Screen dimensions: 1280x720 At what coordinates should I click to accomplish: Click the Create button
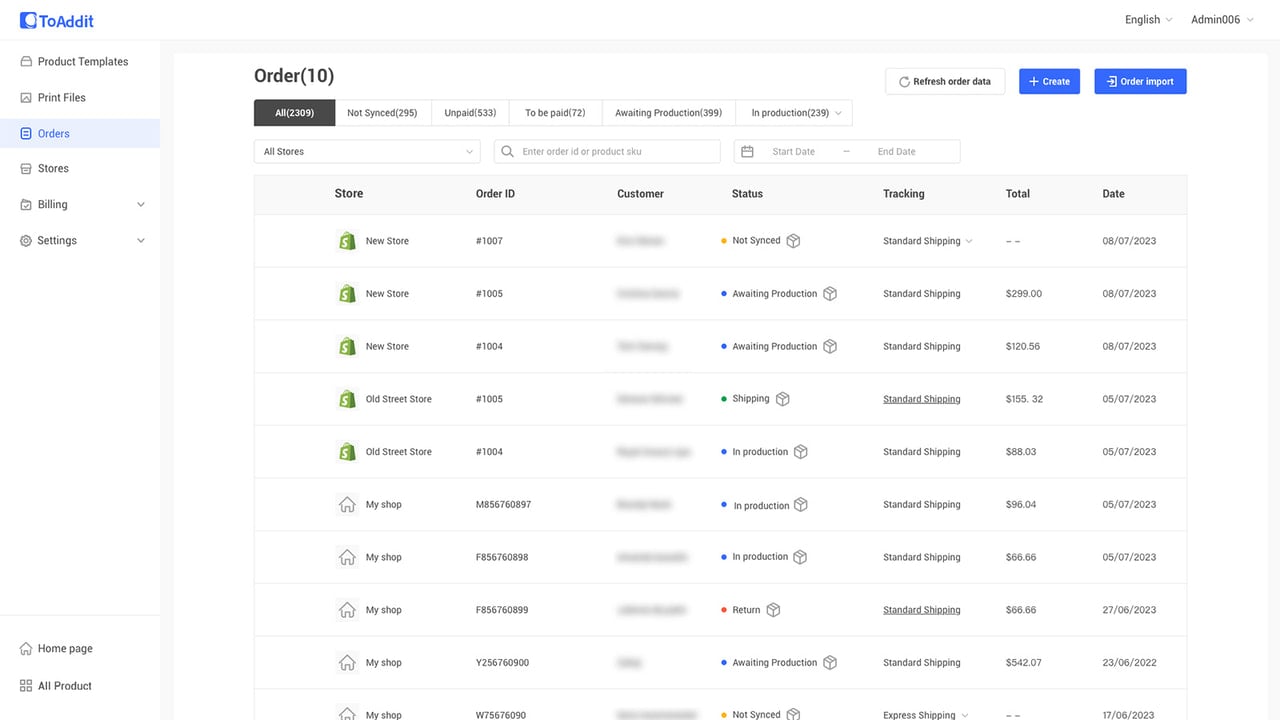[x=1049, y=82]
